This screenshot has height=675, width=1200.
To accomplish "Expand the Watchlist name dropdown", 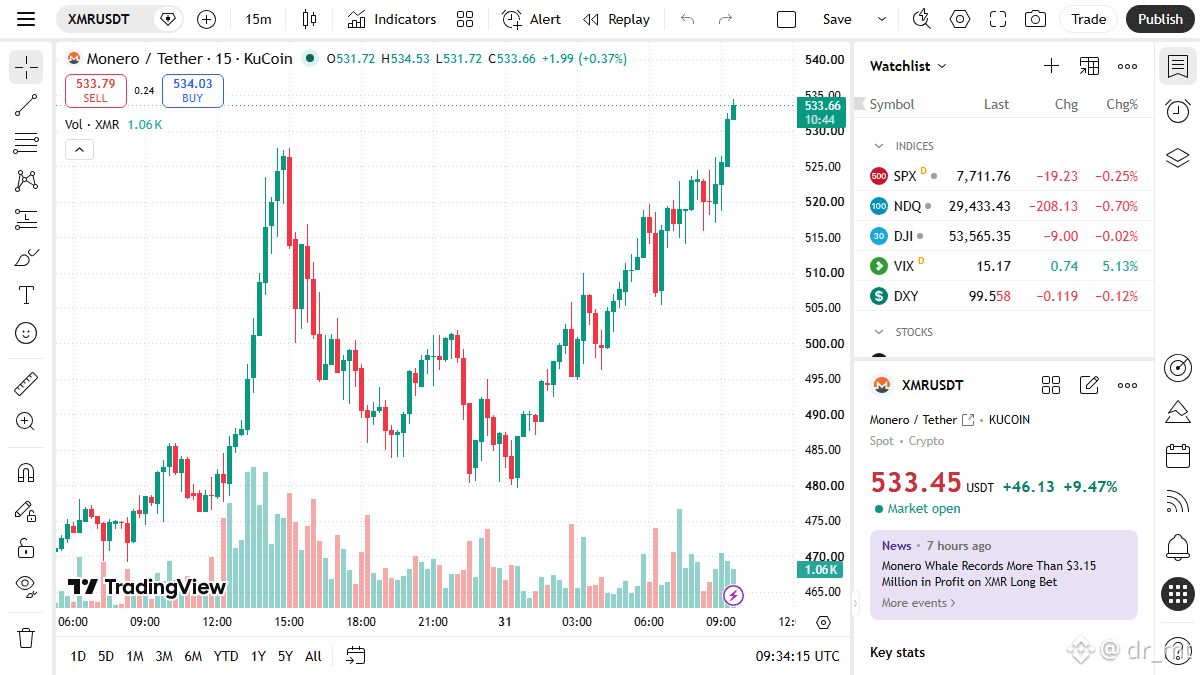I will tap(908, 66).
